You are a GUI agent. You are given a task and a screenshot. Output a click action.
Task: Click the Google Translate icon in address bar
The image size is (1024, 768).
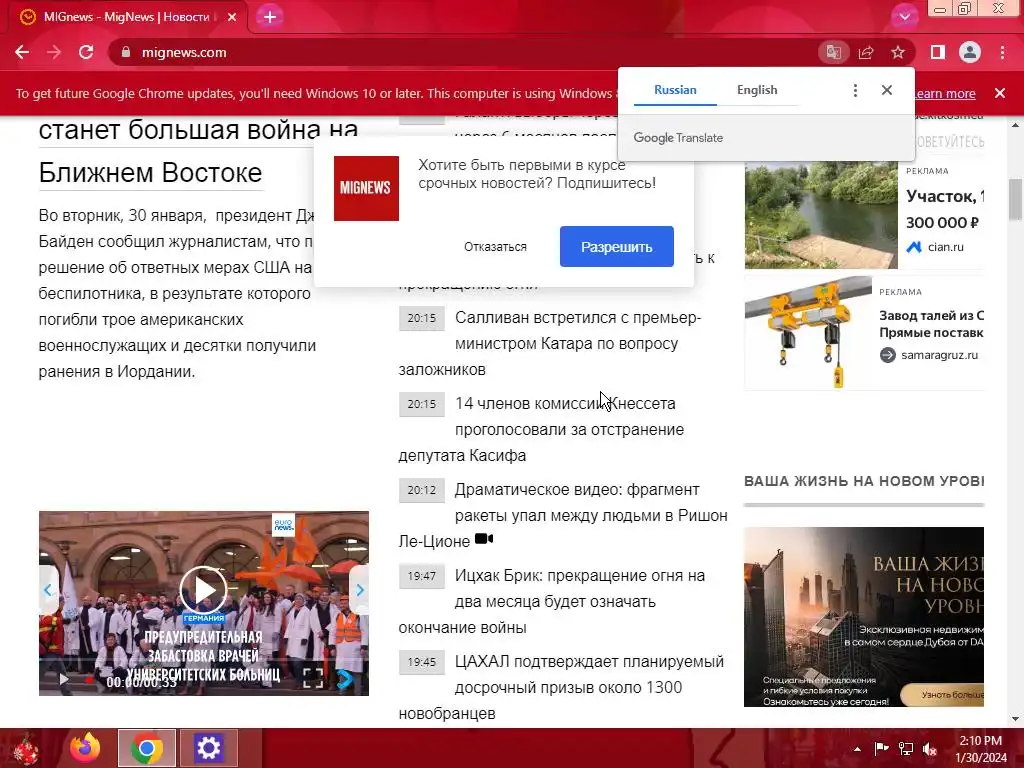coord(833,52)
